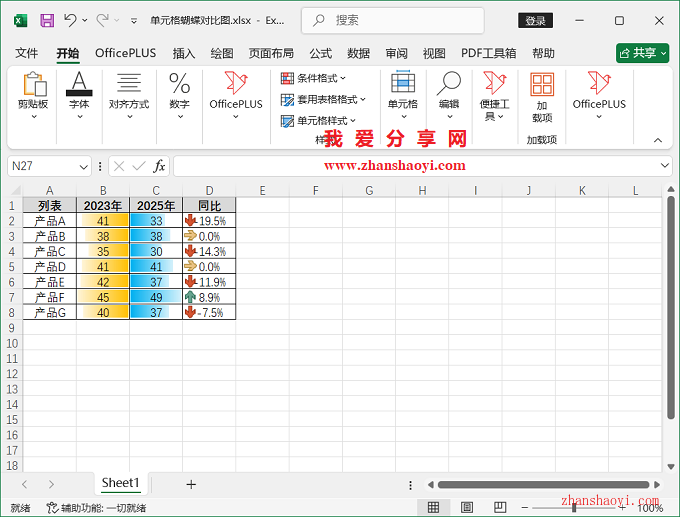680x517 pixels.
Task: Open the 单元格 cells group icon
Action: click(403, 95)
